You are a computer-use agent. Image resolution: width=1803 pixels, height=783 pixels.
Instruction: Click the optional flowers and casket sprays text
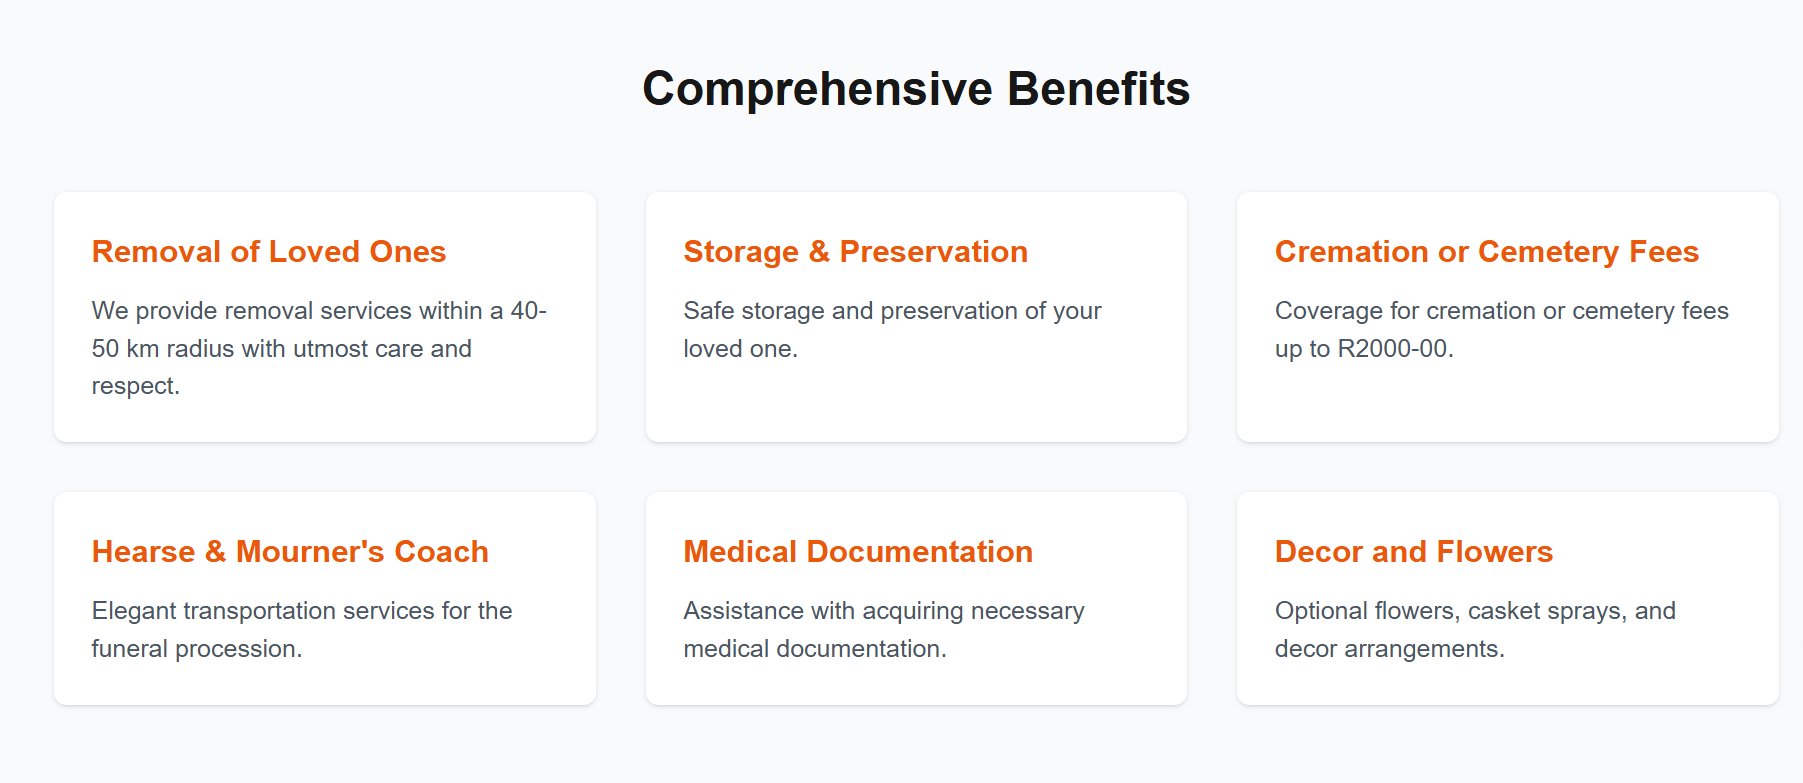click(x=1475, y=629)
